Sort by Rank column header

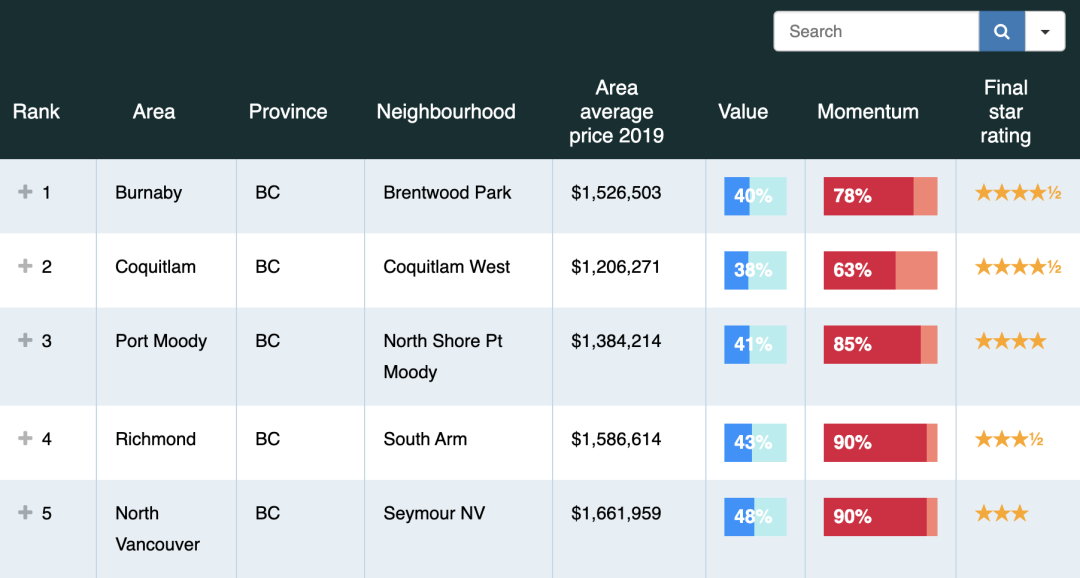pyautogui.click(x=36, y=112)
